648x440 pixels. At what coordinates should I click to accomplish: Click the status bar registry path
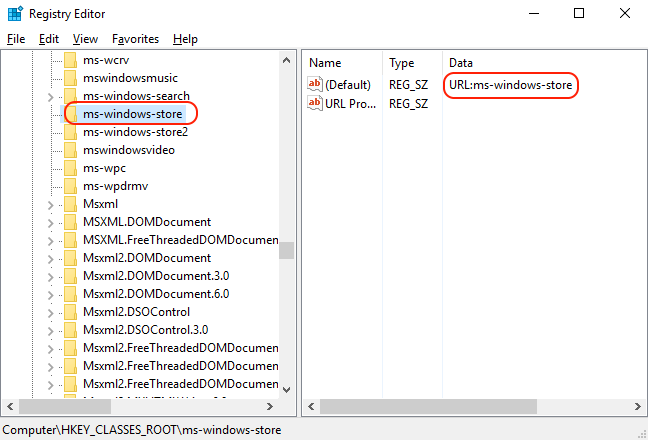click(142, 430)
